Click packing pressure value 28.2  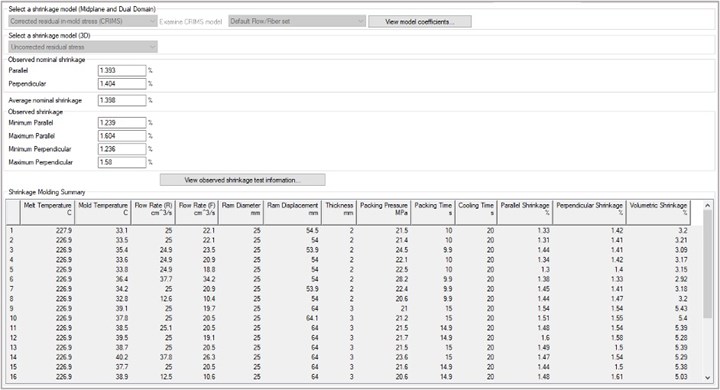coord(401,279)
